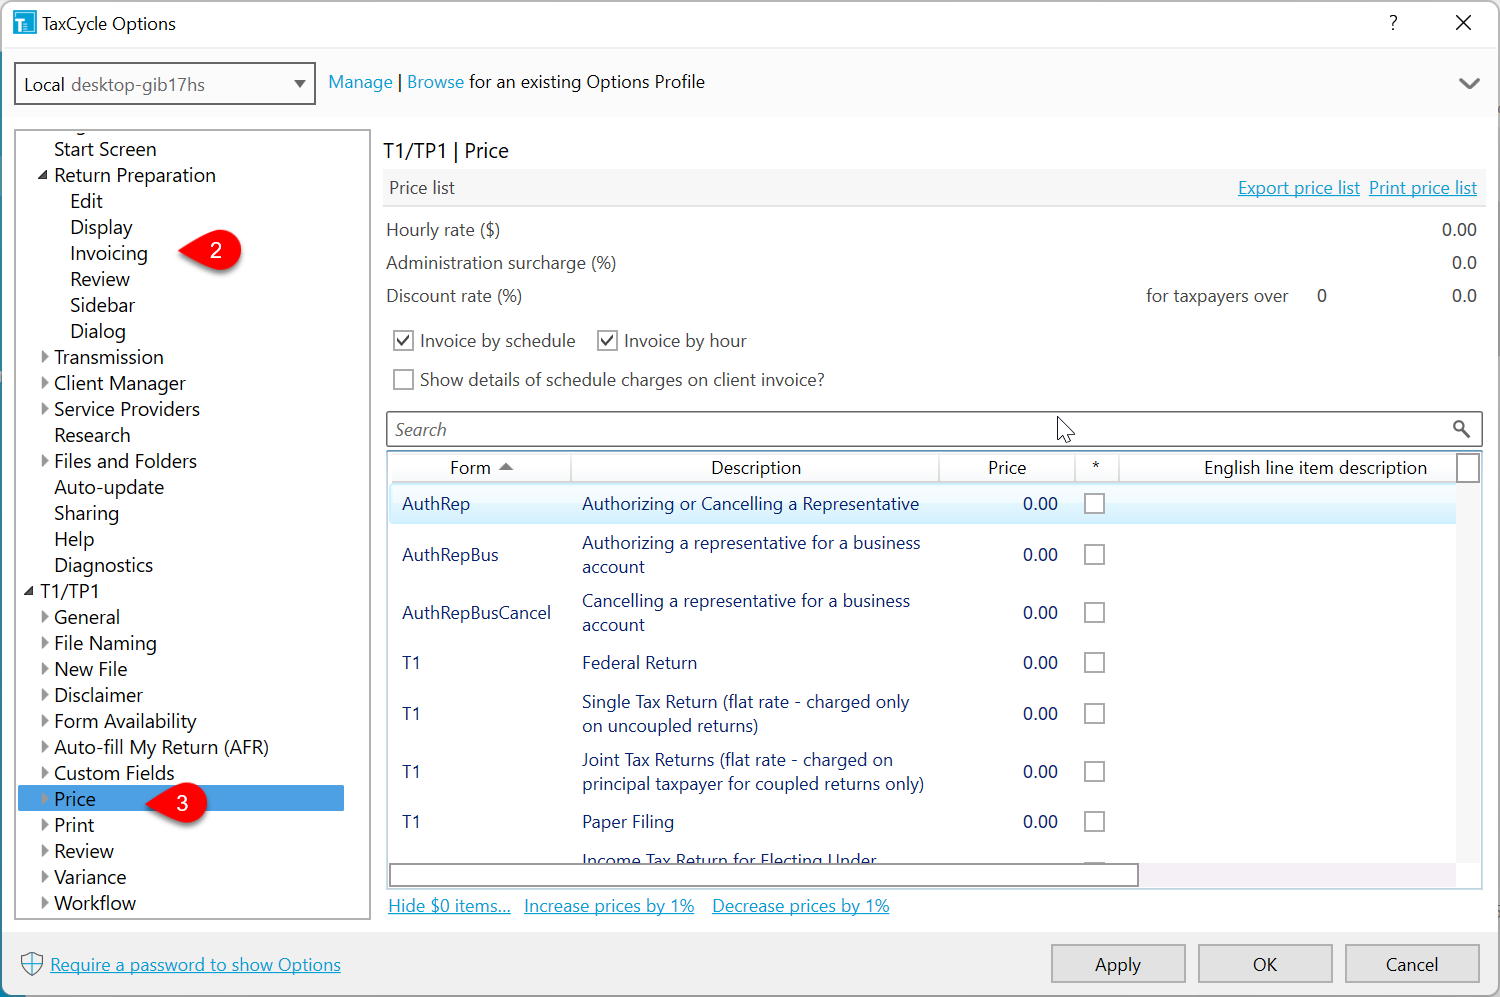Check the AuthRepBusCancel row checkbox
Screen dimensions: 1500x997
coord(1095,612)
